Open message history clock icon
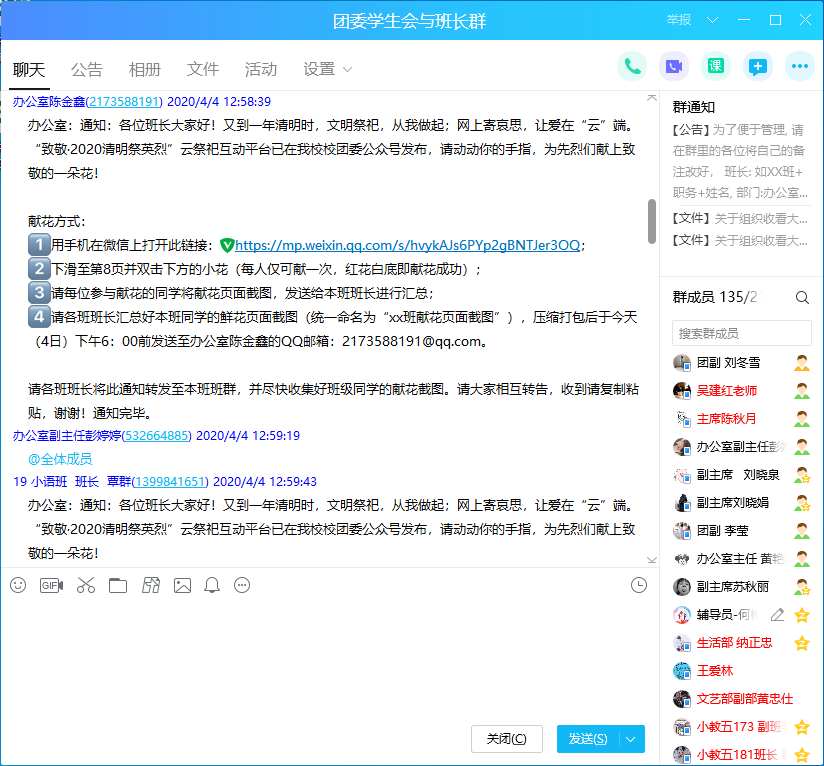This screenshot has width=824, height=766. (639, 586)
